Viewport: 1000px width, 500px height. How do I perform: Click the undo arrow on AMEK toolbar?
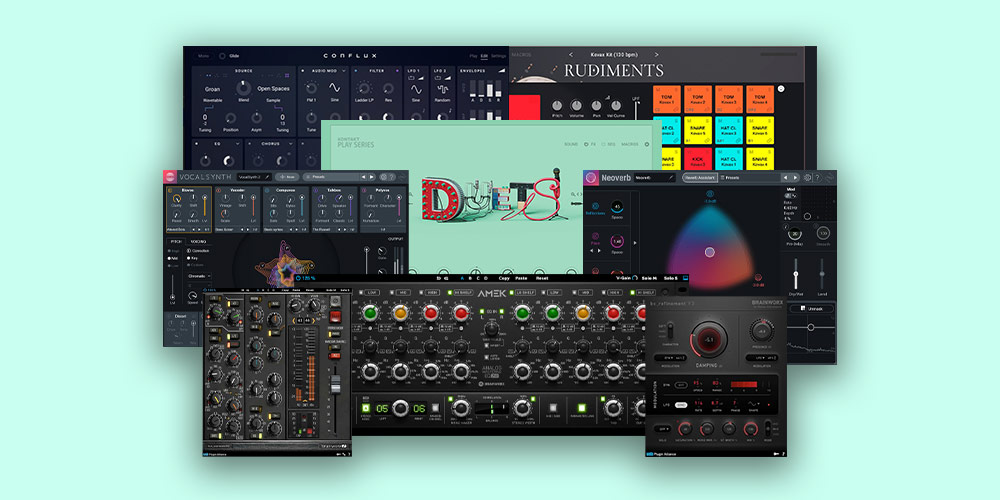pos(439,278)
